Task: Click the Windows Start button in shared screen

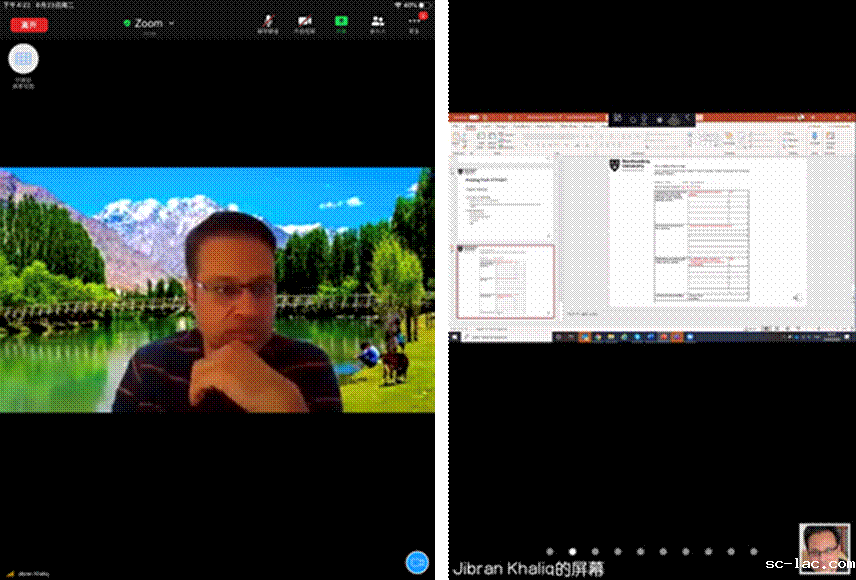Action: 454,338
